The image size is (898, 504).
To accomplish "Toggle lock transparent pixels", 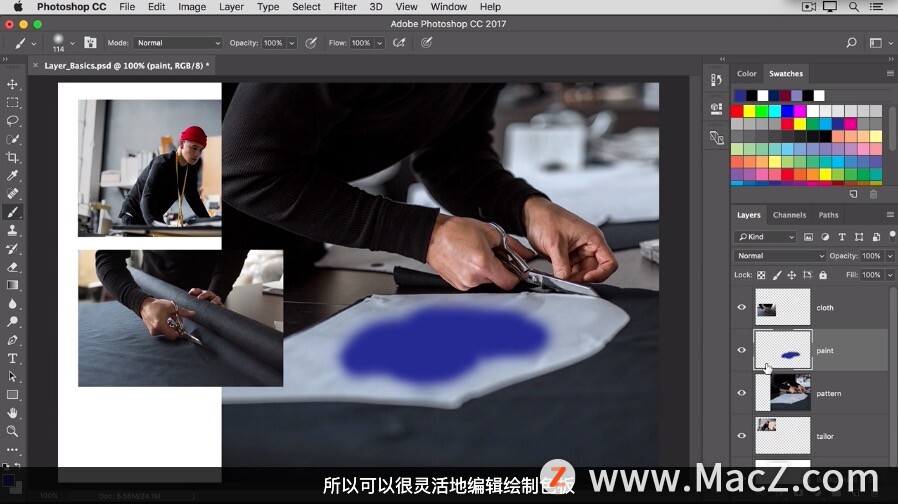I will [x=761, y=275].
